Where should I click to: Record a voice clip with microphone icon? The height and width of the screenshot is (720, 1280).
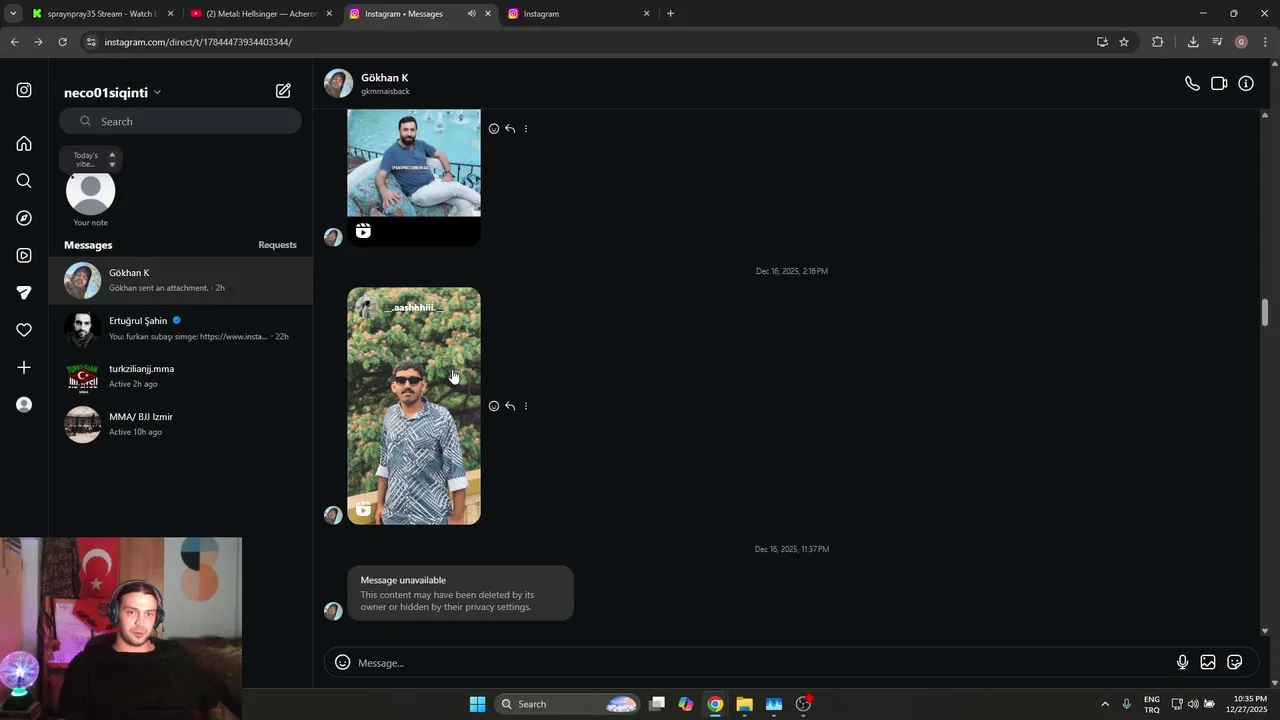[x=1182, y=662]
